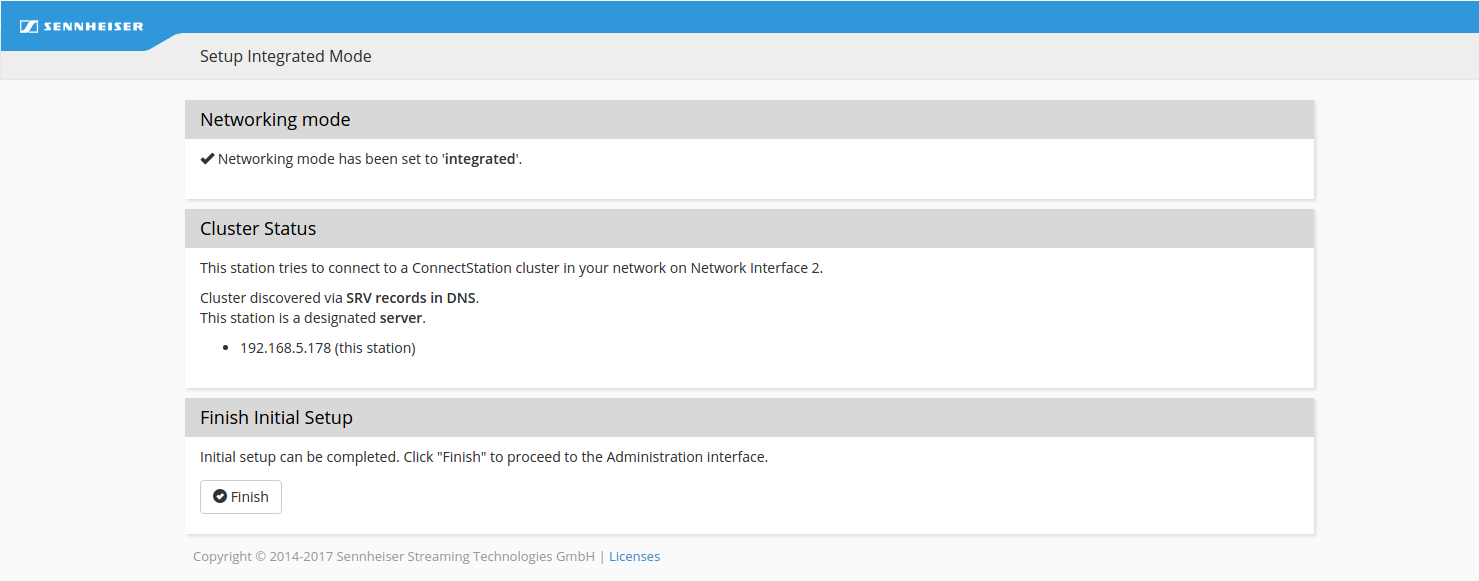Image resolution: width=1479 pixels, height=581 pixels.
Task: Click the circled check icon inside the Finish button
Action: point(220,497)
